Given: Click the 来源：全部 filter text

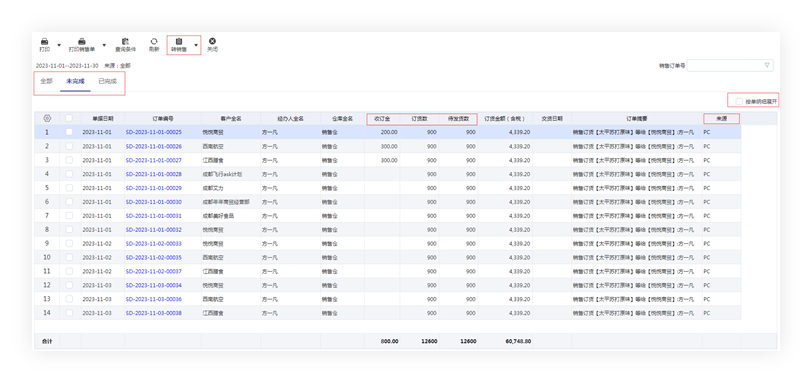Looking at the screenshot, I should [117, 66].
